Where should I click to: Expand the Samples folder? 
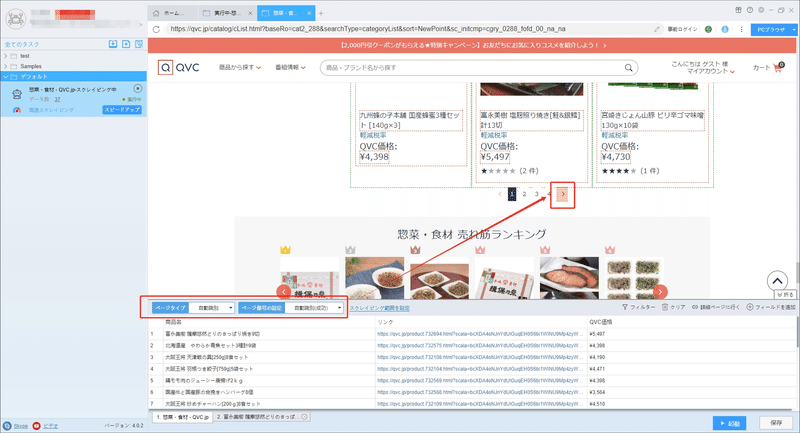[x=6, y=66]
